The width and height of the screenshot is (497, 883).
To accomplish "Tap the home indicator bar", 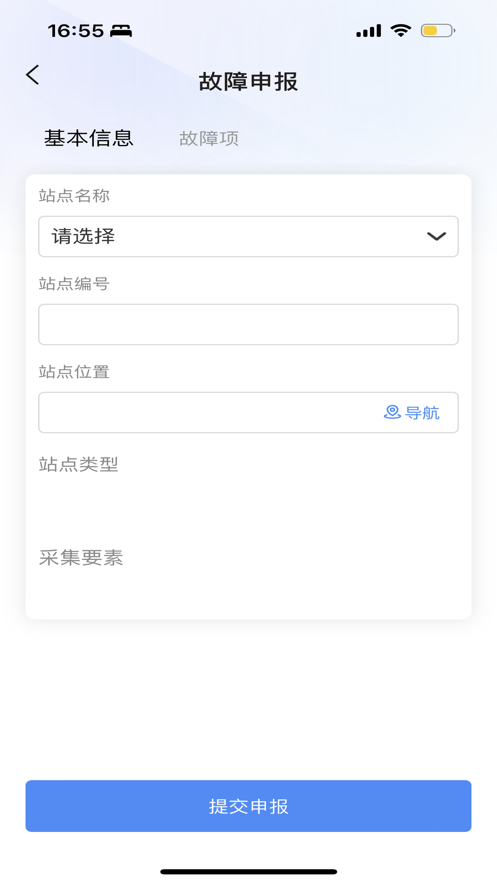I will pos(248,872).
